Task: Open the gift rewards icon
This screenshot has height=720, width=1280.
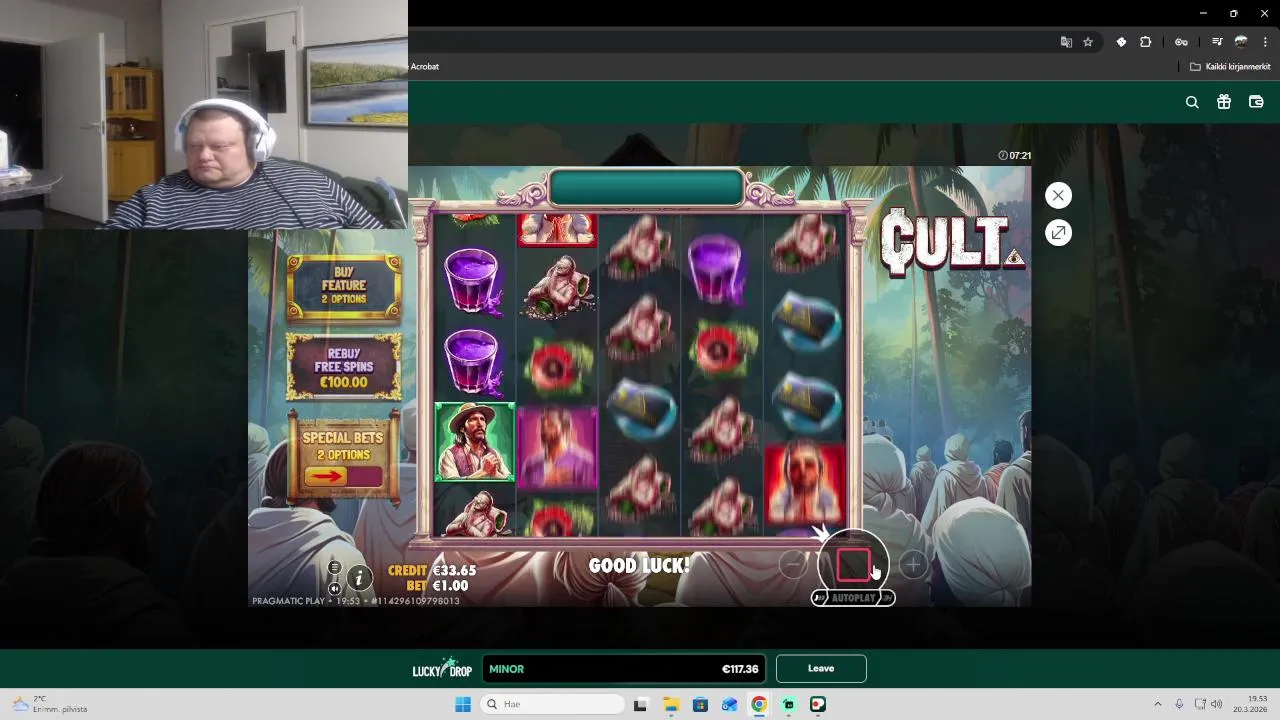Action: click(x=1224, y=102)
